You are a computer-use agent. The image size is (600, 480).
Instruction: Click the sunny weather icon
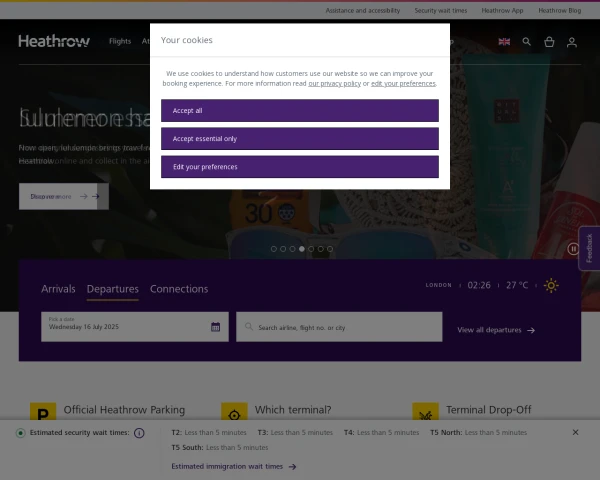(x=551, y=286)
